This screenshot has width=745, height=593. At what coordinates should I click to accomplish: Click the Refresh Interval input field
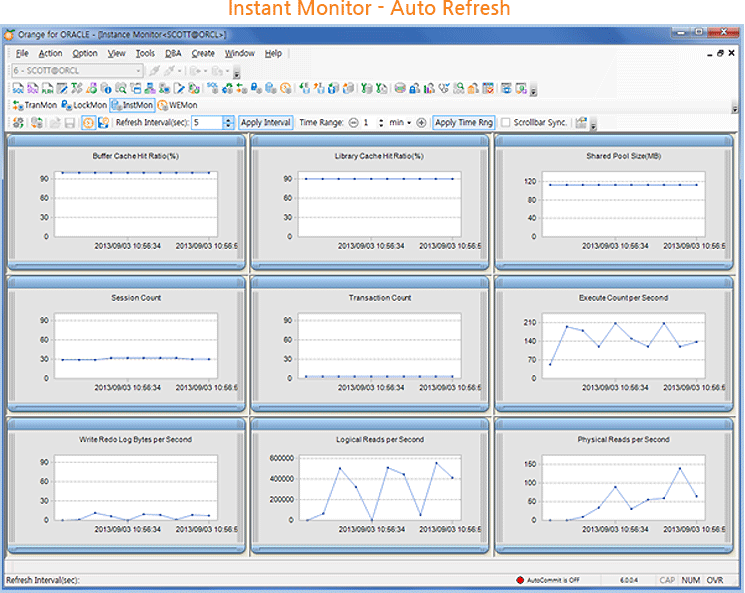208,123
